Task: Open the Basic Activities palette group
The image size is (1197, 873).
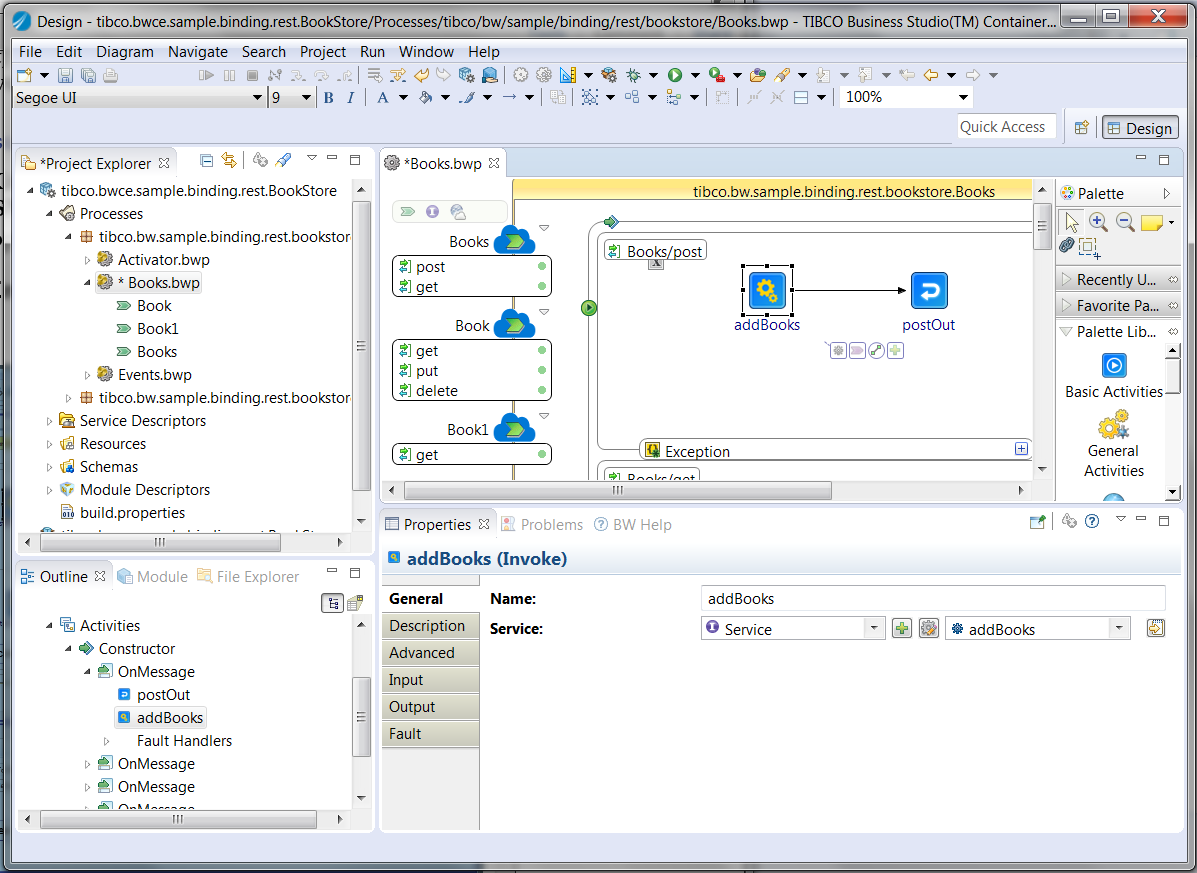Action: pos(1113,366)
